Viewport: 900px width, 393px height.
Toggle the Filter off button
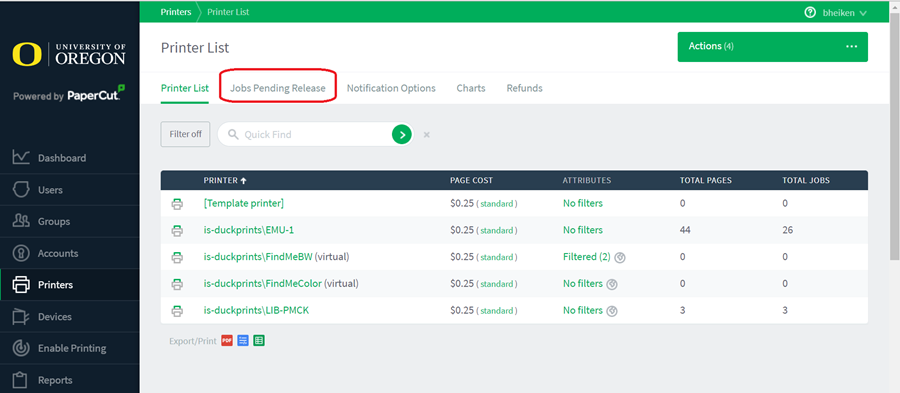pos(185,134)
